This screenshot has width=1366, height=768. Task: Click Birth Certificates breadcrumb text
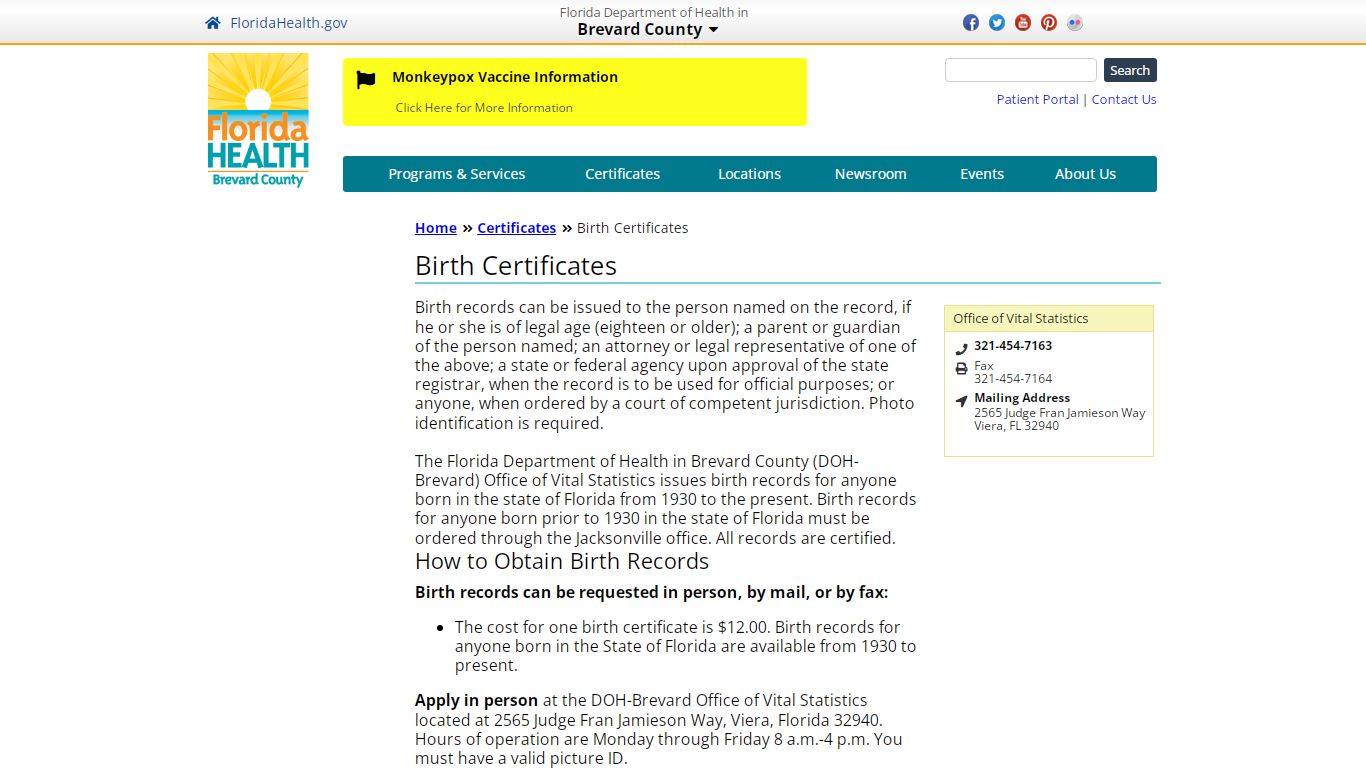click(633, 228)
